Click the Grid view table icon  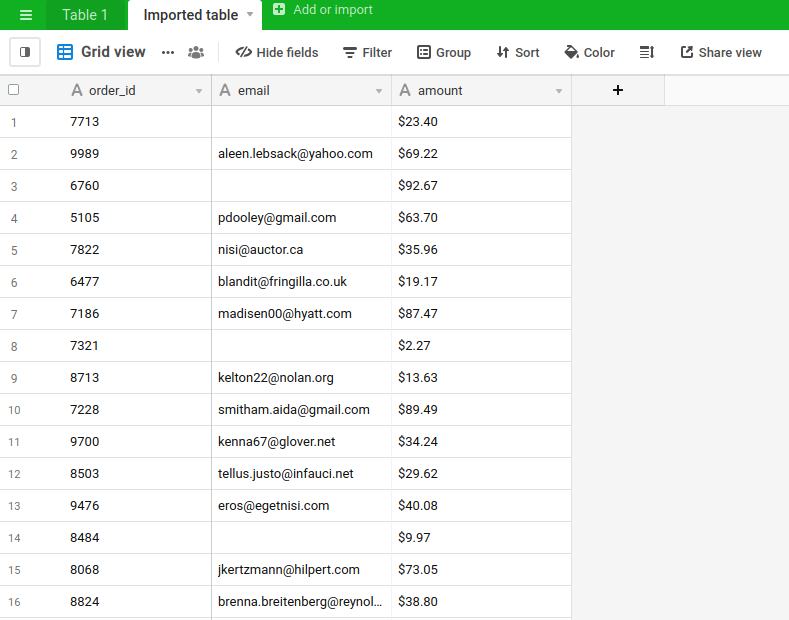pyautogui.click(x=65, y=52)
